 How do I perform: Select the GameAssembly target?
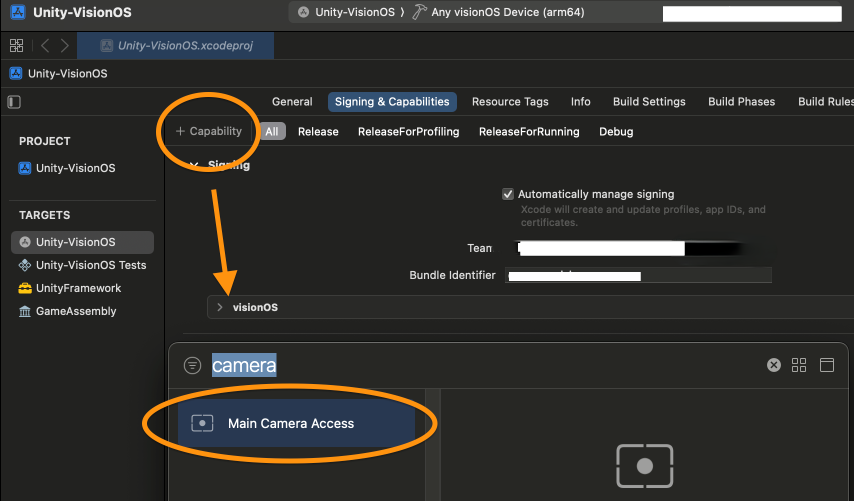[76, 311]
